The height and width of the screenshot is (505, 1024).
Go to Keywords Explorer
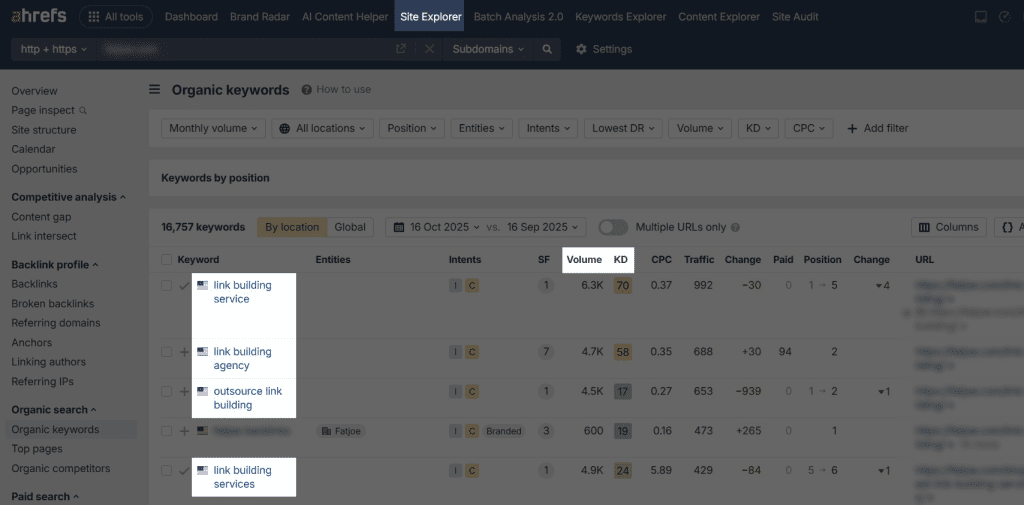pyautogui.click(x=620, y=17)
